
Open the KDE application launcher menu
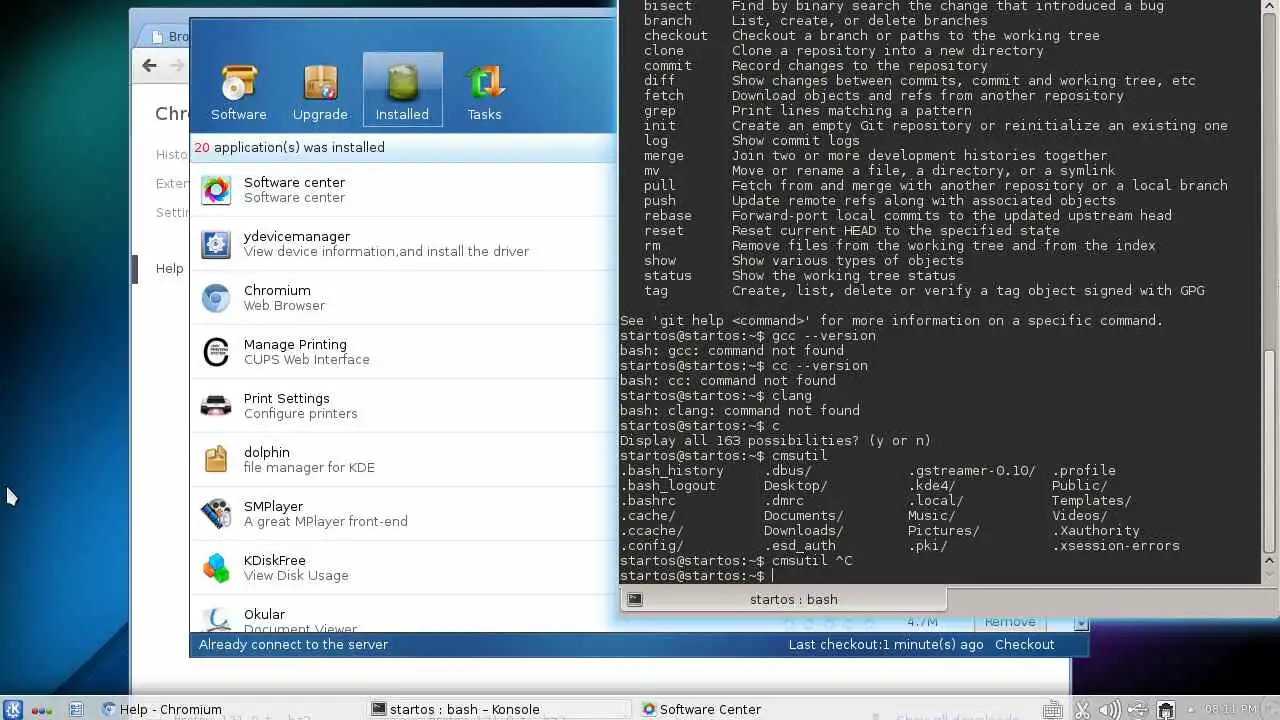[13, 709]
